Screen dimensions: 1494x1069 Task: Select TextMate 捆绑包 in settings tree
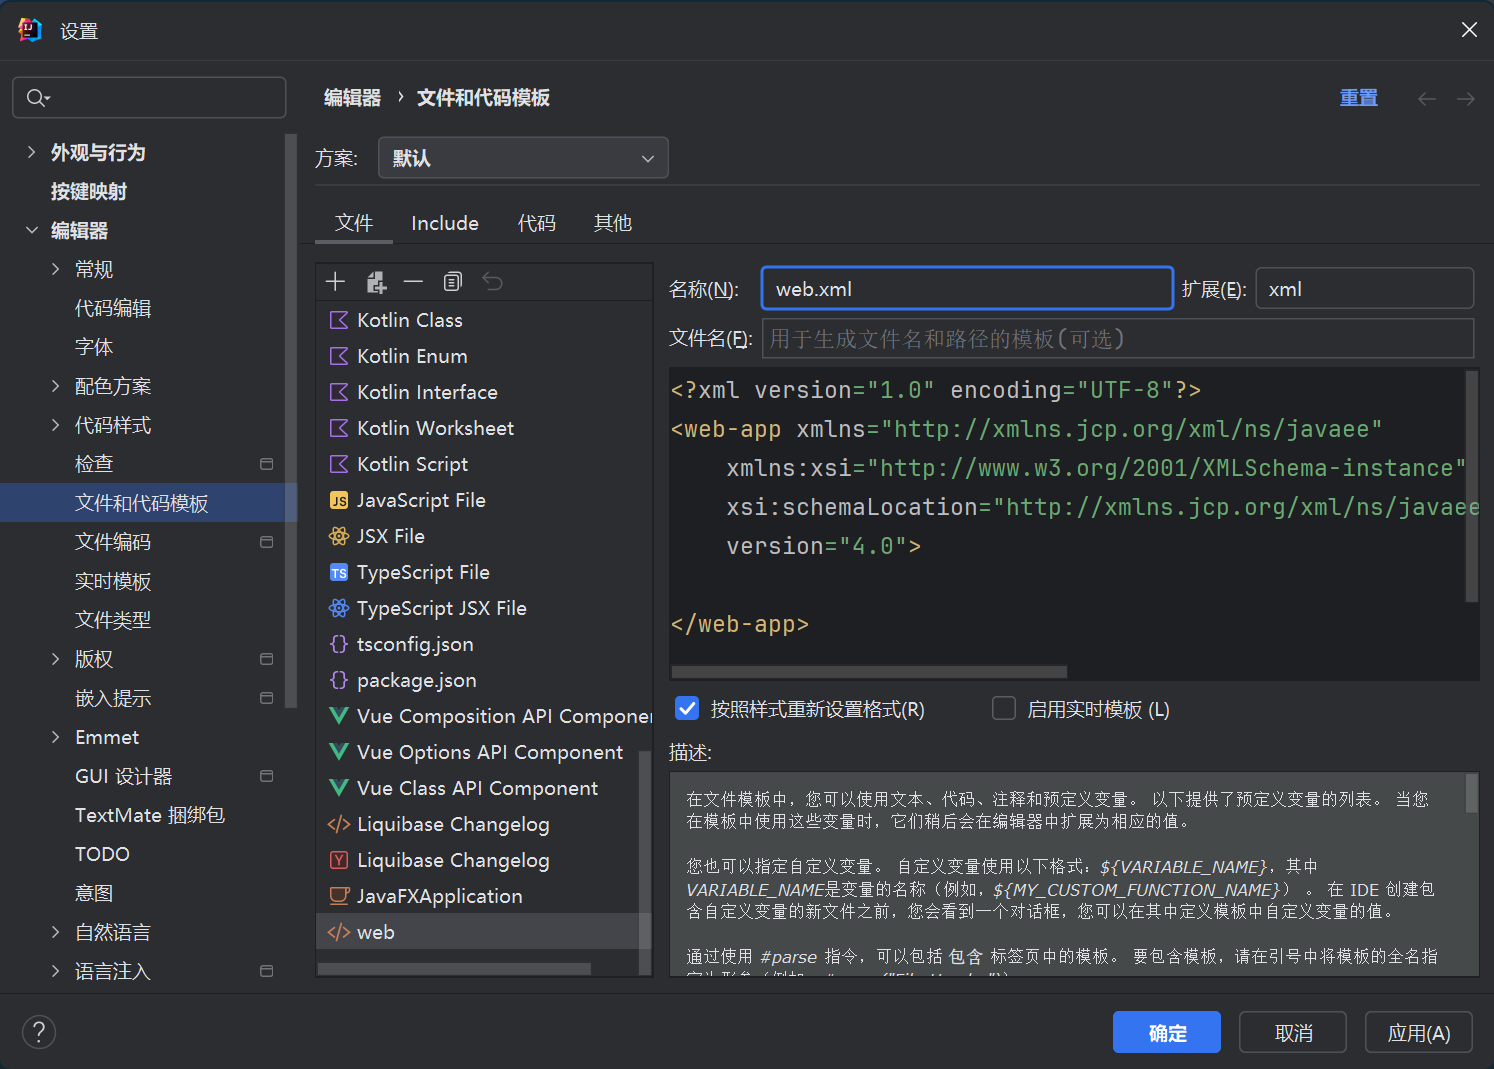pyautogui.click(x=150, y=815)
